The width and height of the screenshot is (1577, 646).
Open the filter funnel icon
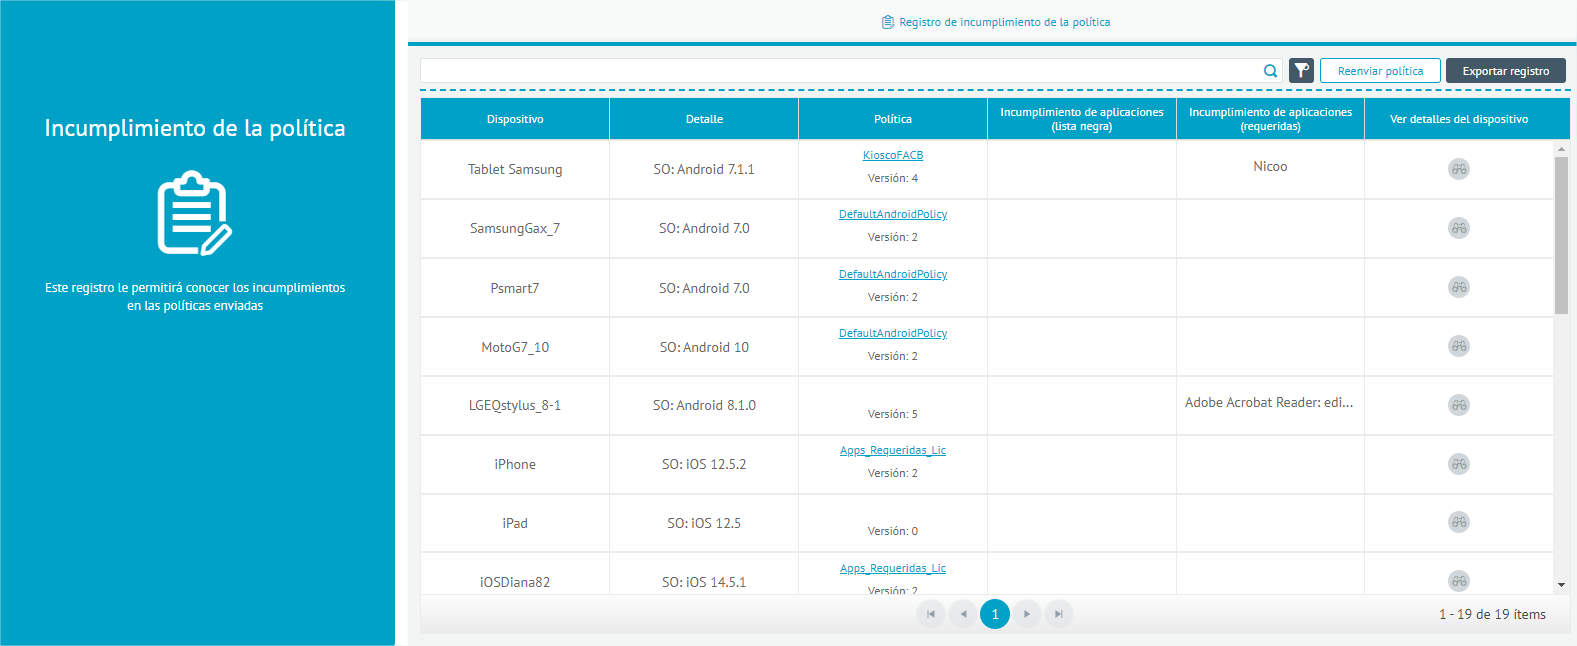click(x=1301, y=70)
